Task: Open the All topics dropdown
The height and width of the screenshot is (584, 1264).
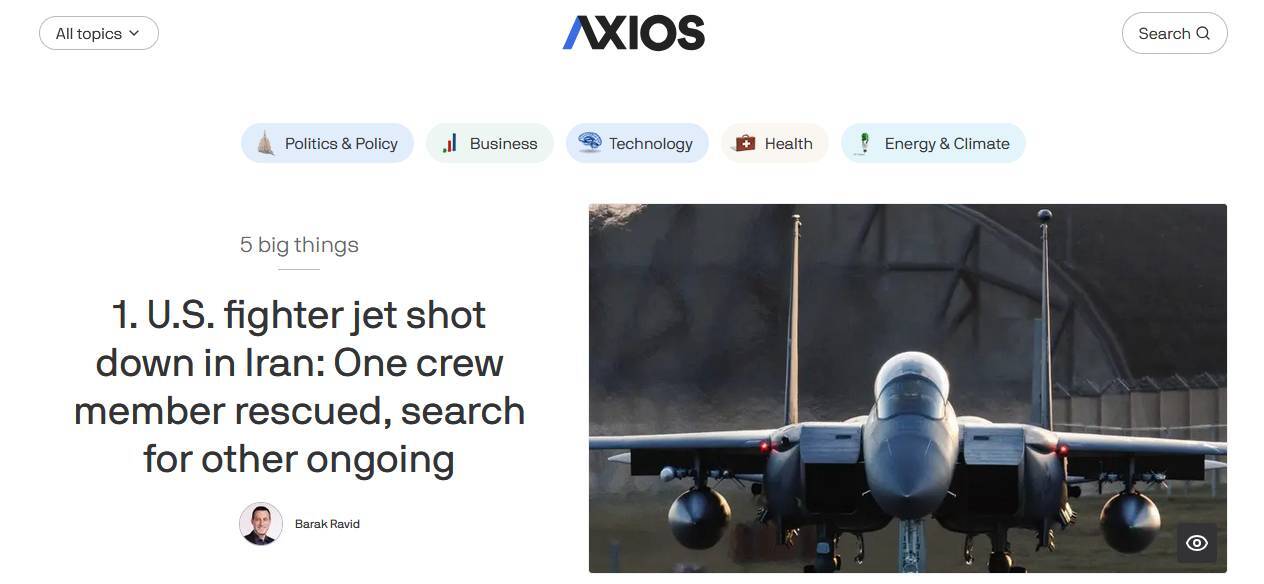Action: pos(99,33)
